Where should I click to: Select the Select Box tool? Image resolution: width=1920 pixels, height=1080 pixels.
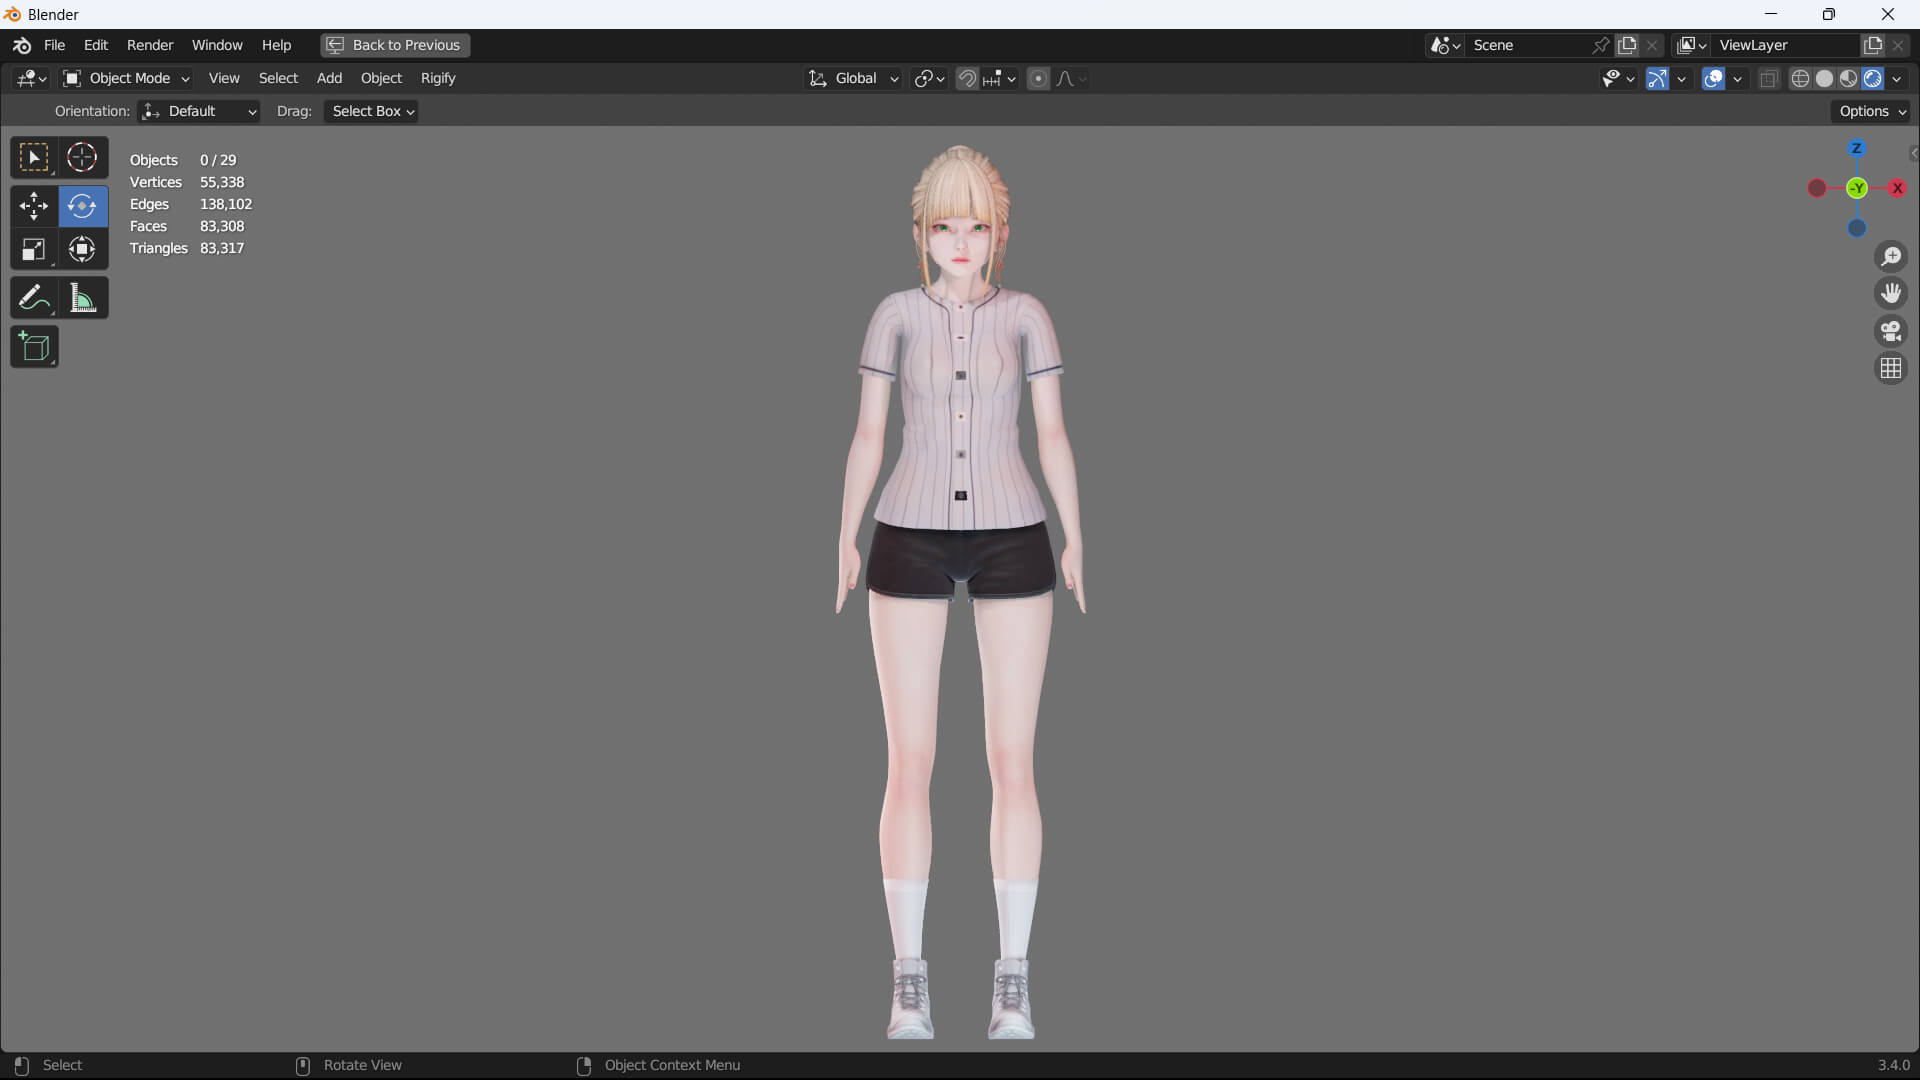coord(34,158)
